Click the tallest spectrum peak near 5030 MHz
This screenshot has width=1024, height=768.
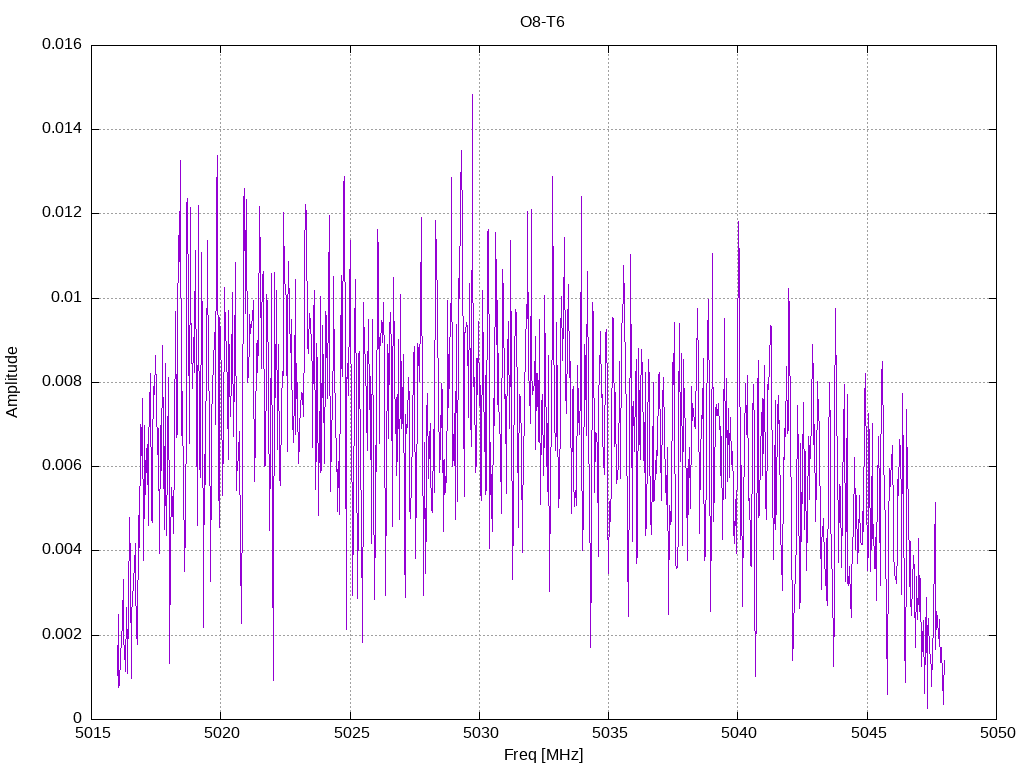pyautogui.click(x=472, y=96)
